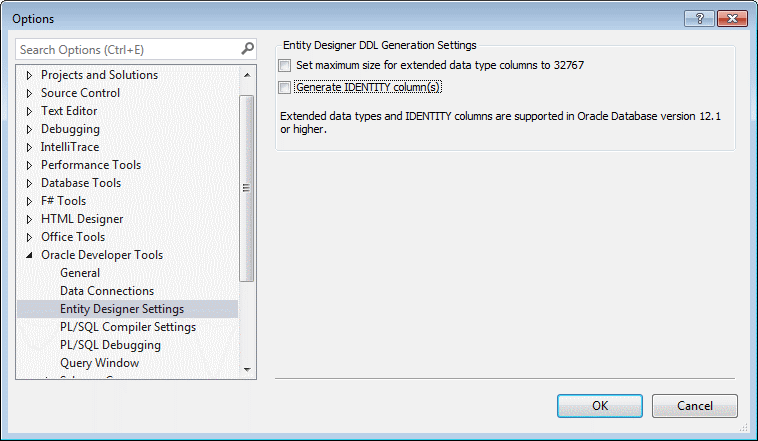Expand the Source Control node
Screen dimensions: 758x441
pos(29,93)
